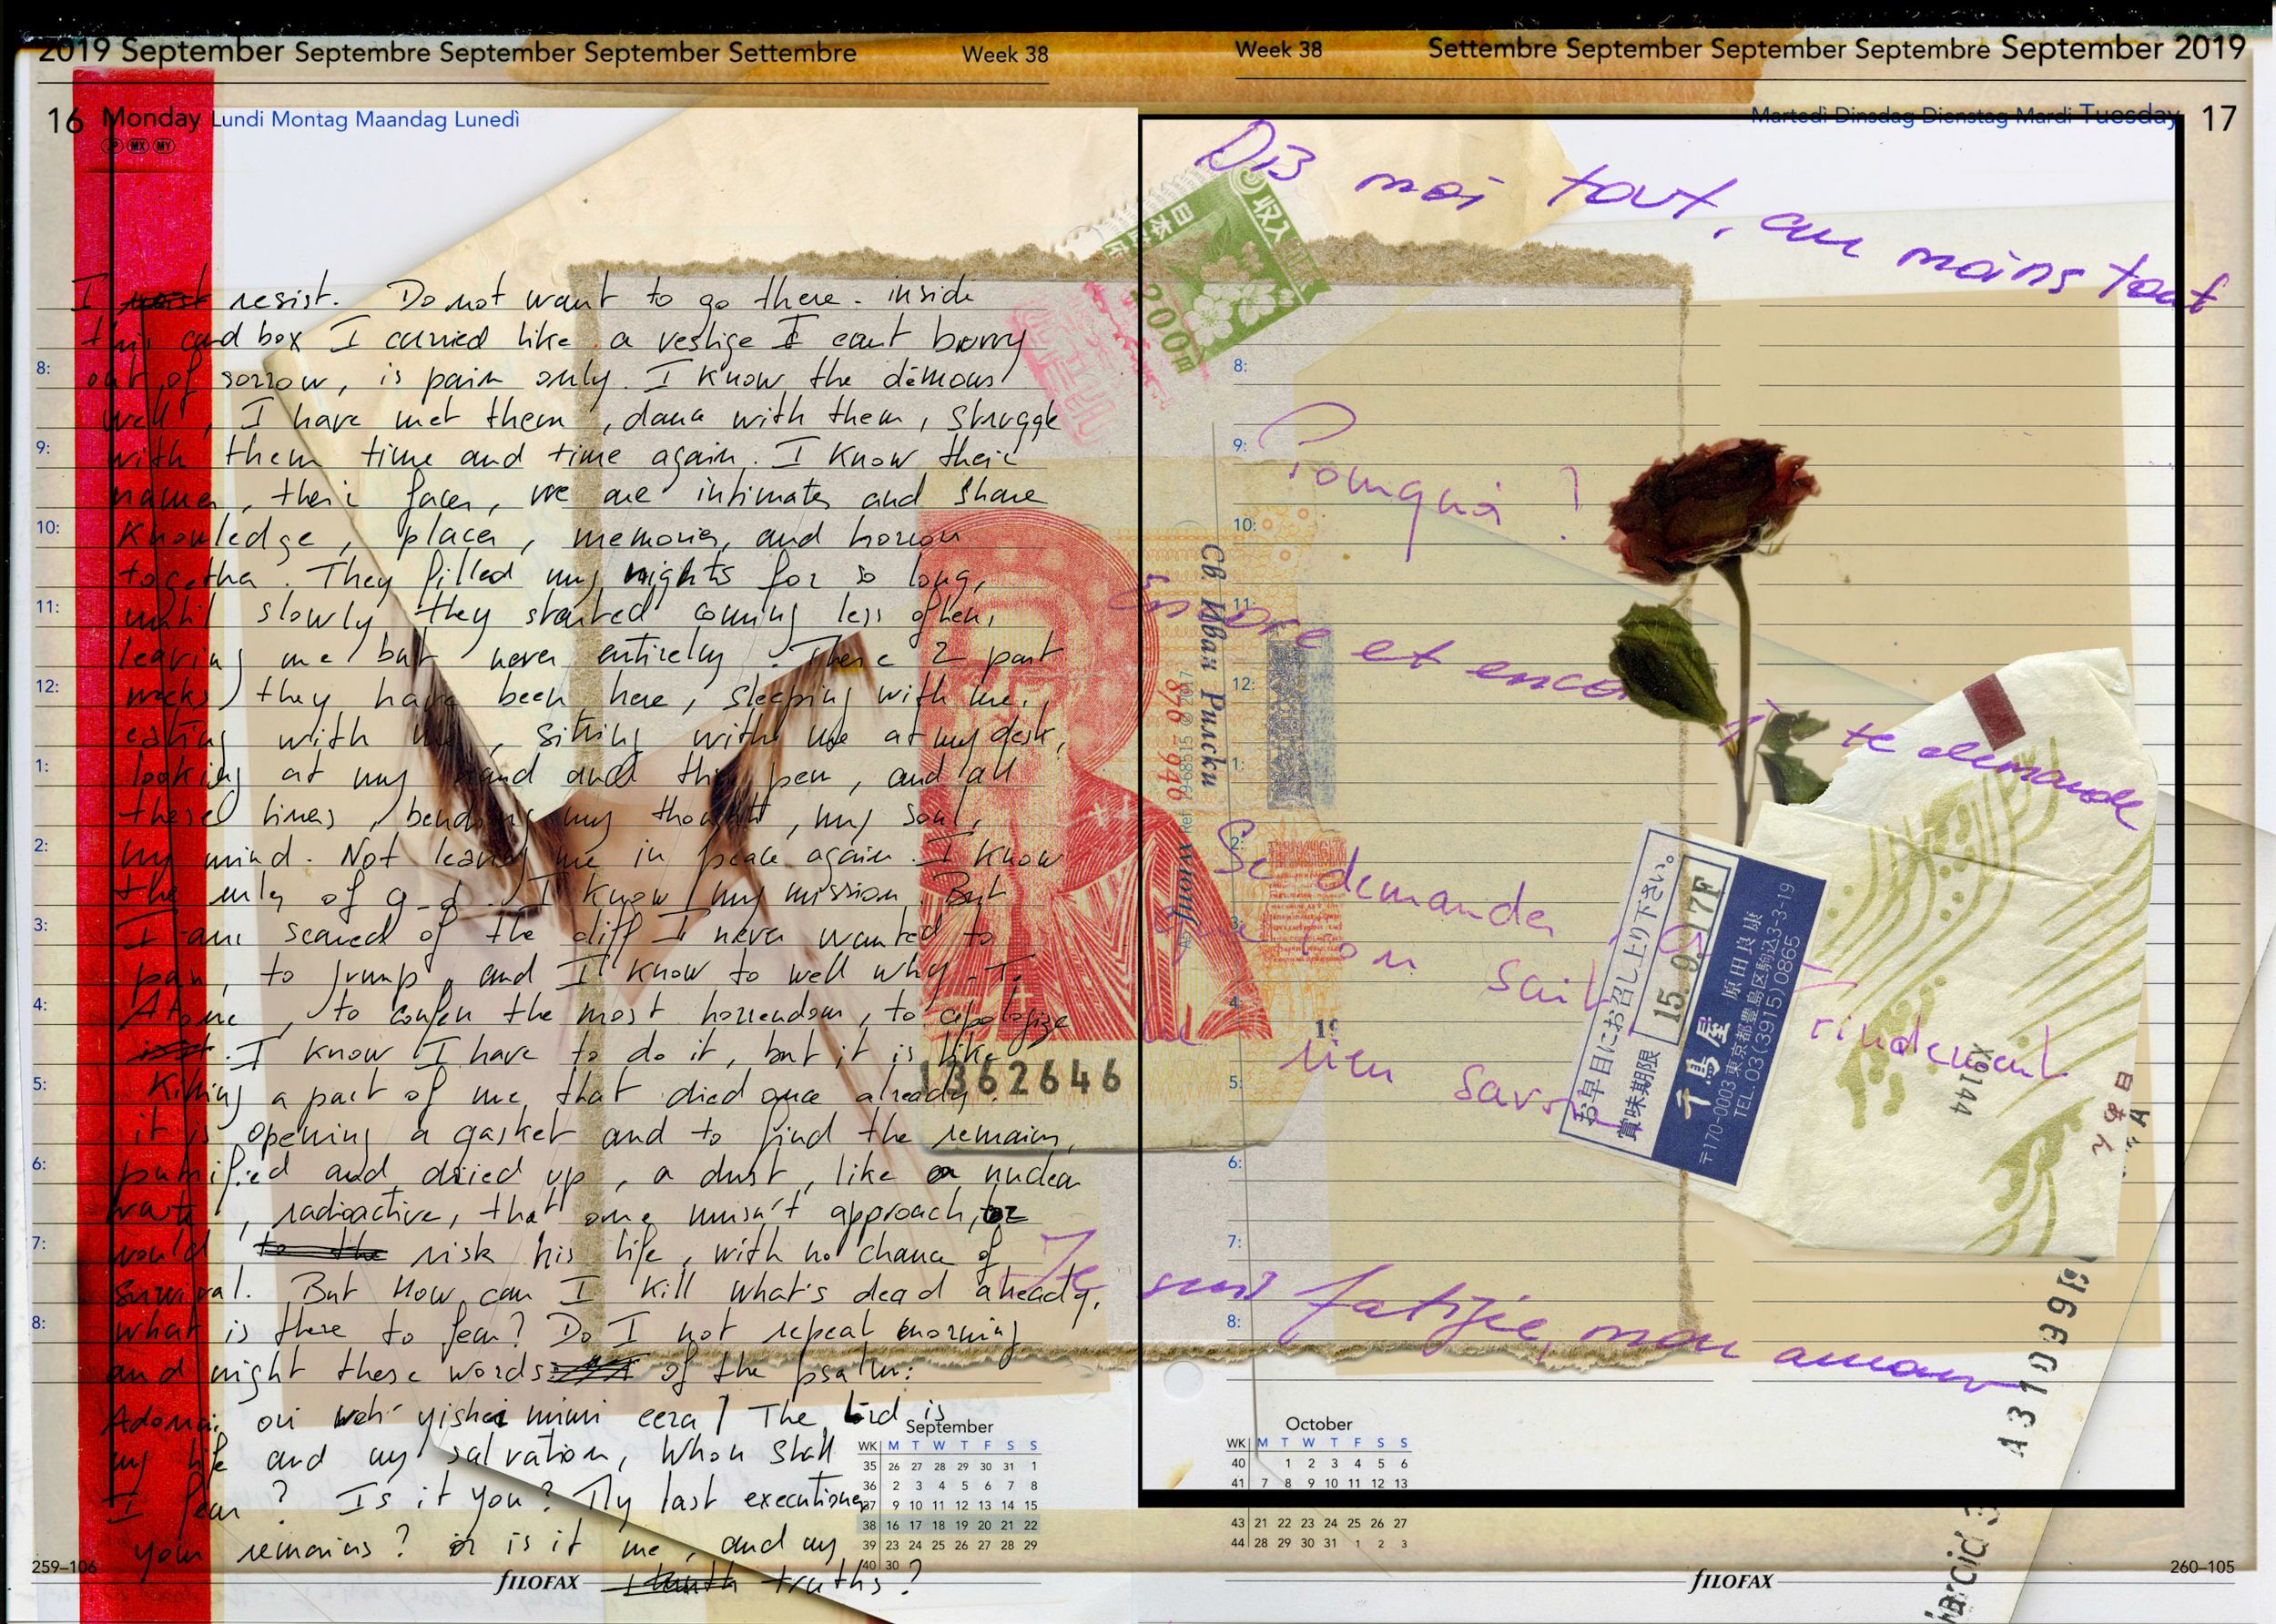
Task: Click the 'October' mini calendar heading
Action: 1318,1423
